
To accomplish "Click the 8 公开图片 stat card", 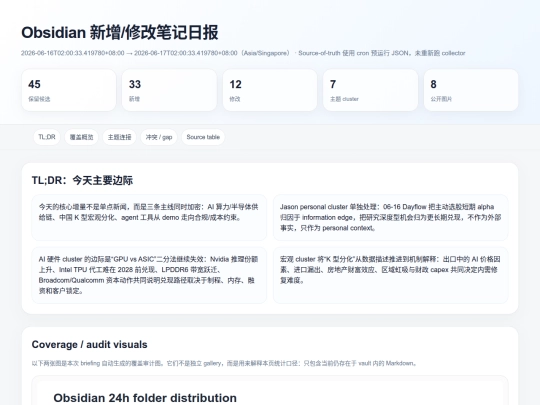I will [471, 90].
